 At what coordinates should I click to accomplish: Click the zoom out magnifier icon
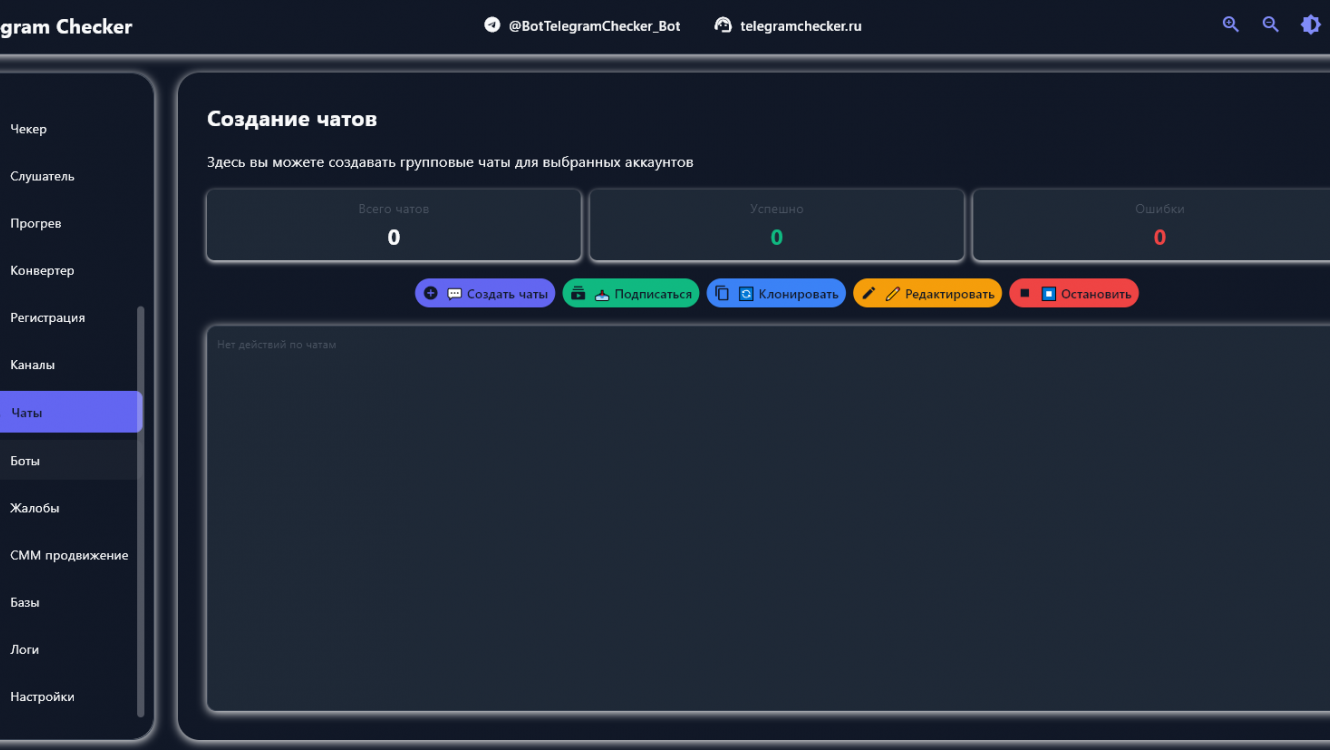pos(1270,25)
